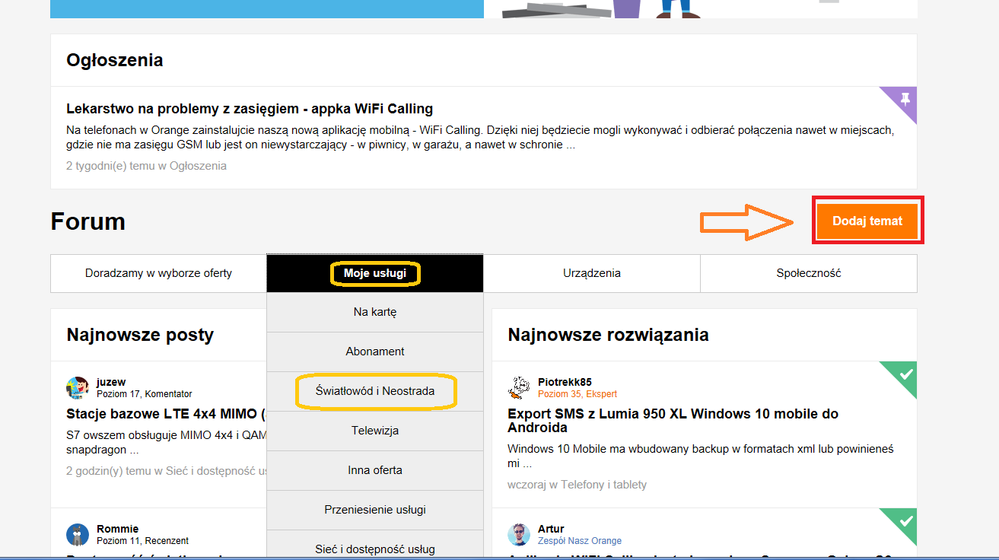Pick Światłowód i Neostrada menu entry
This screenshot has width=999, height=560.
pyautogui.click(x=375, y=391)
